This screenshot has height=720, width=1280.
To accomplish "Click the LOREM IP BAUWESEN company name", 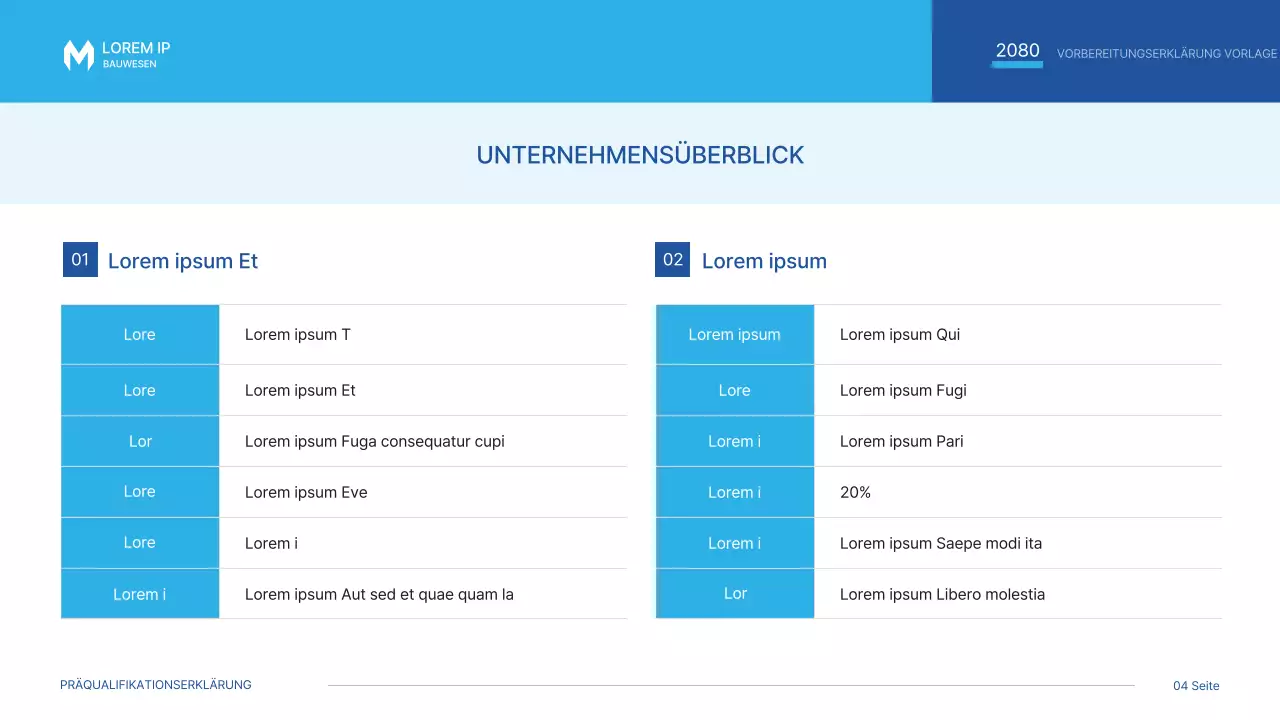I will click(x=136, y=55).
